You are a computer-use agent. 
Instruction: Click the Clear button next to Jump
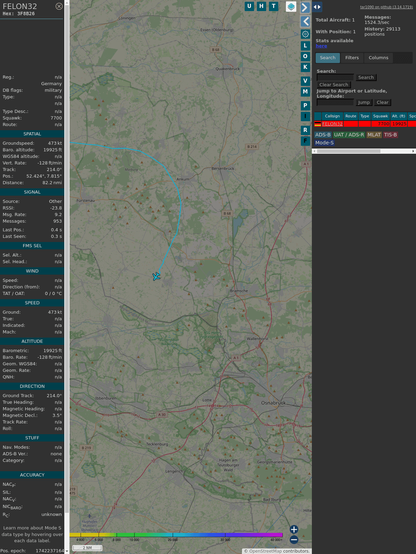[x=382, y=102]
